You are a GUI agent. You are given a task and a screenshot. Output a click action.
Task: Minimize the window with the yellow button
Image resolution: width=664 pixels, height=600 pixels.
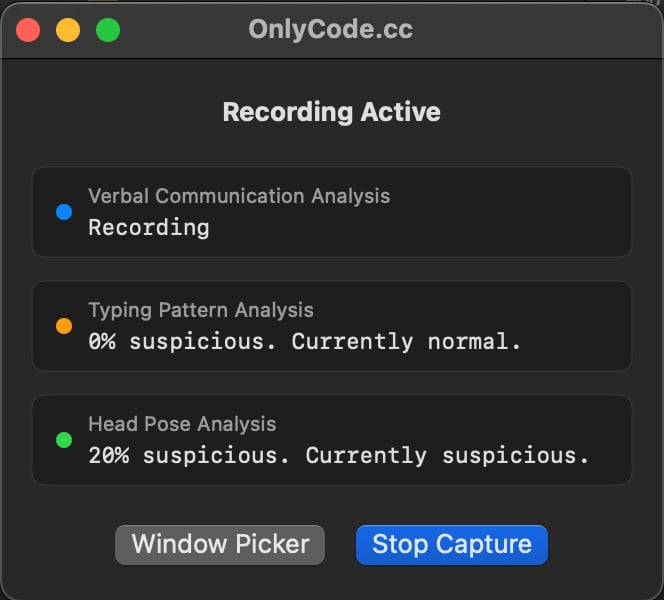tap(68, 30)
